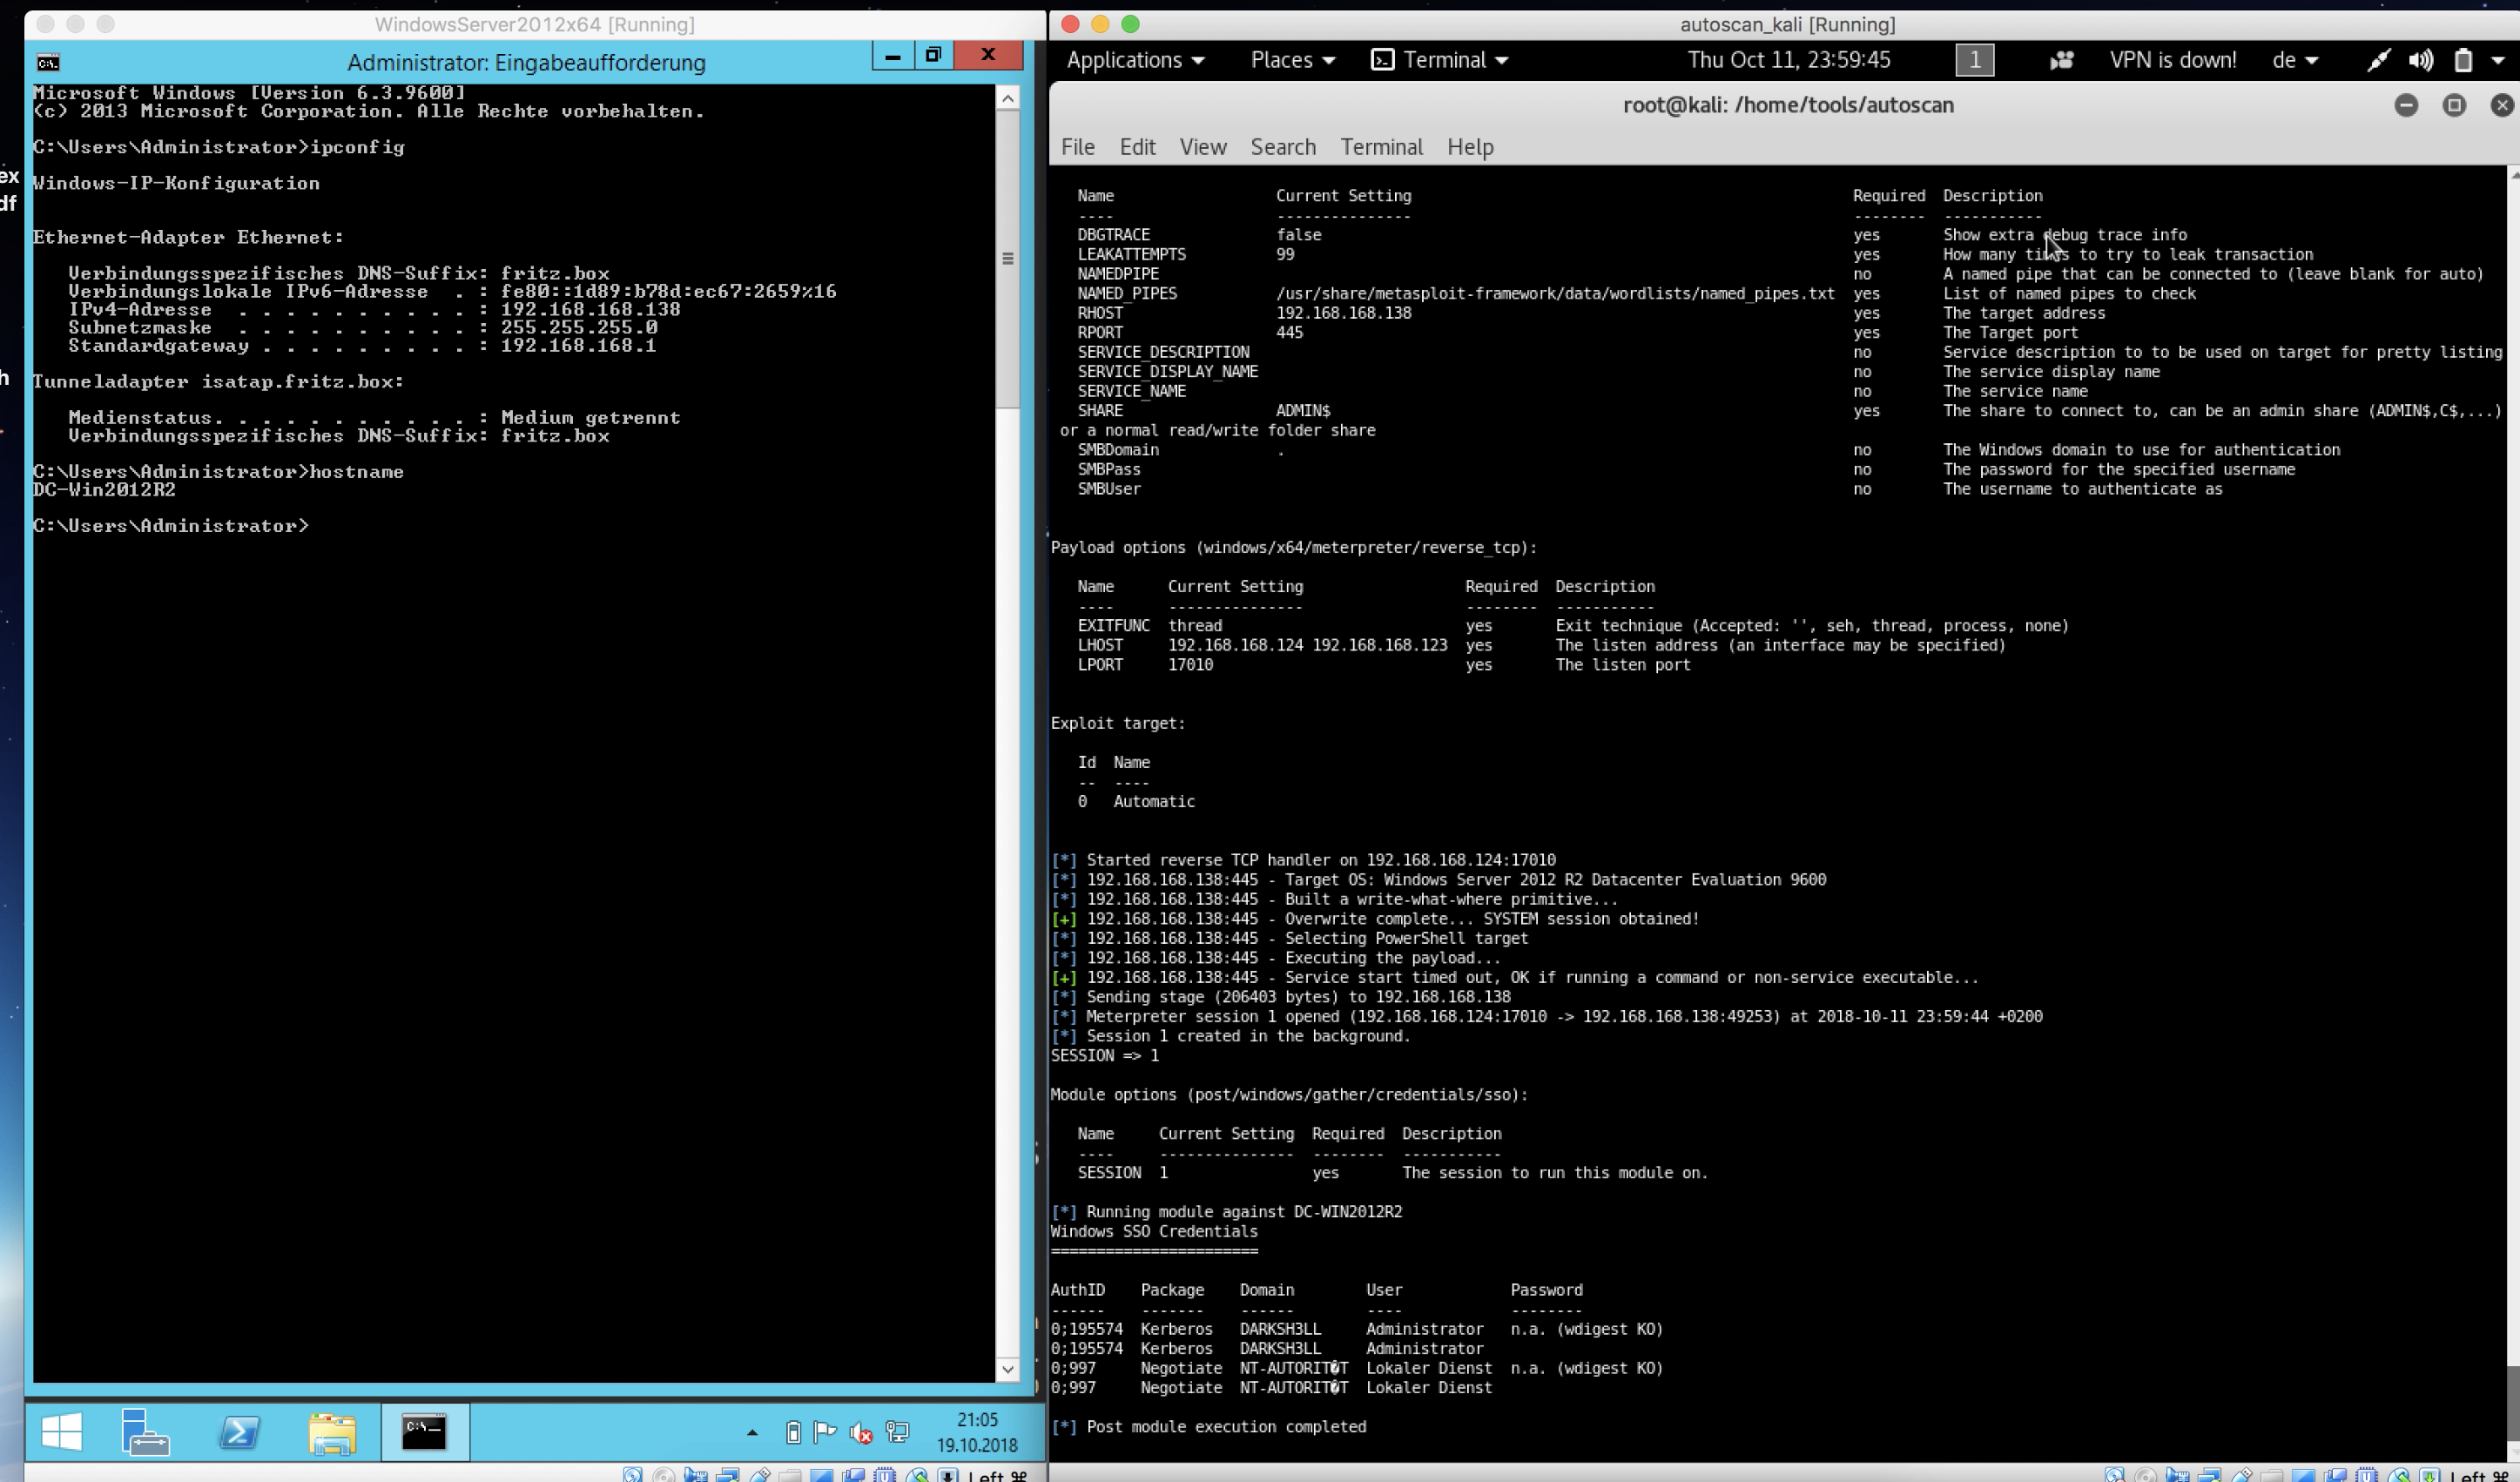Click the power icon in the Windows tray
This screenshot has height=1482, width=2520.
click(793, 1432)
